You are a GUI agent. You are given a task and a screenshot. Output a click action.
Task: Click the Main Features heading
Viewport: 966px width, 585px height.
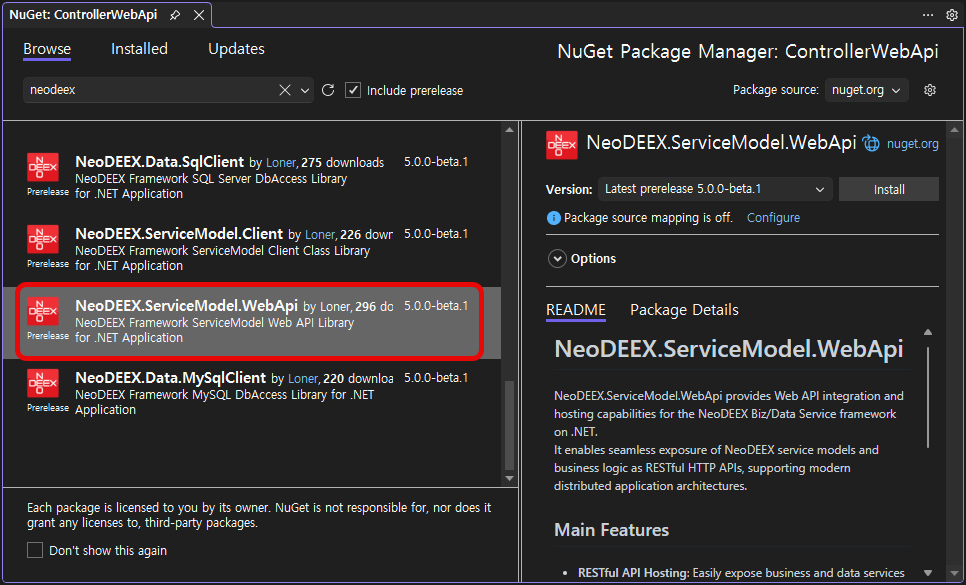point(611,530)
